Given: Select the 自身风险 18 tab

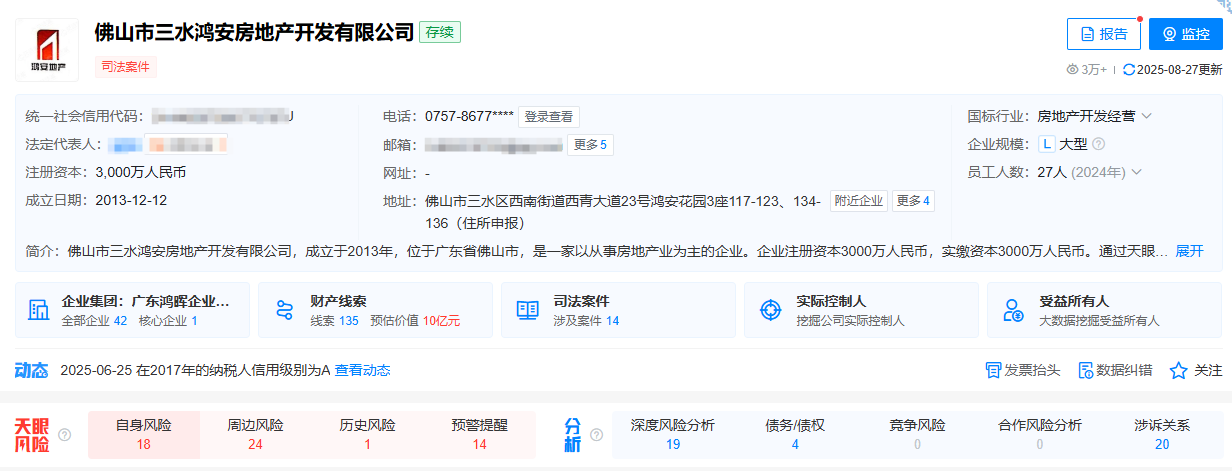Looking at the screenshot, I should point(144,434).
